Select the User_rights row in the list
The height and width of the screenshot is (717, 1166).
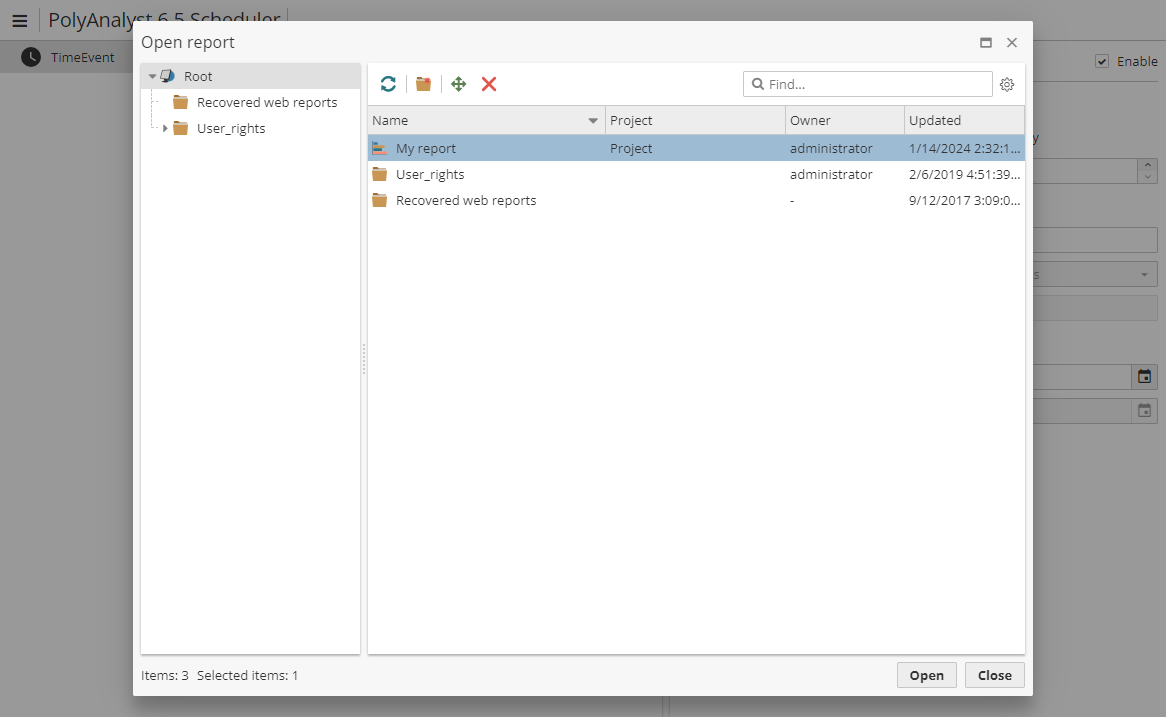click(430, 174)
